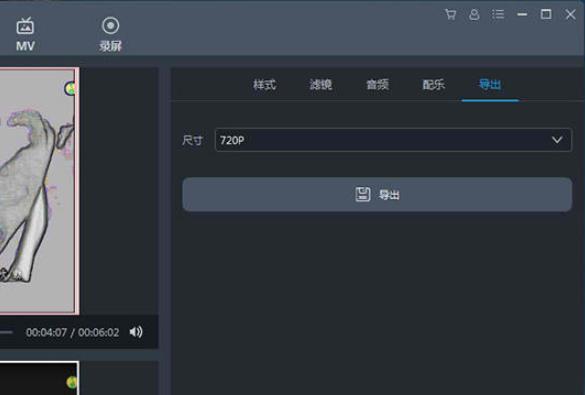Mute the preview volume speaker
585x395 pixels.
tap(136, 332)
